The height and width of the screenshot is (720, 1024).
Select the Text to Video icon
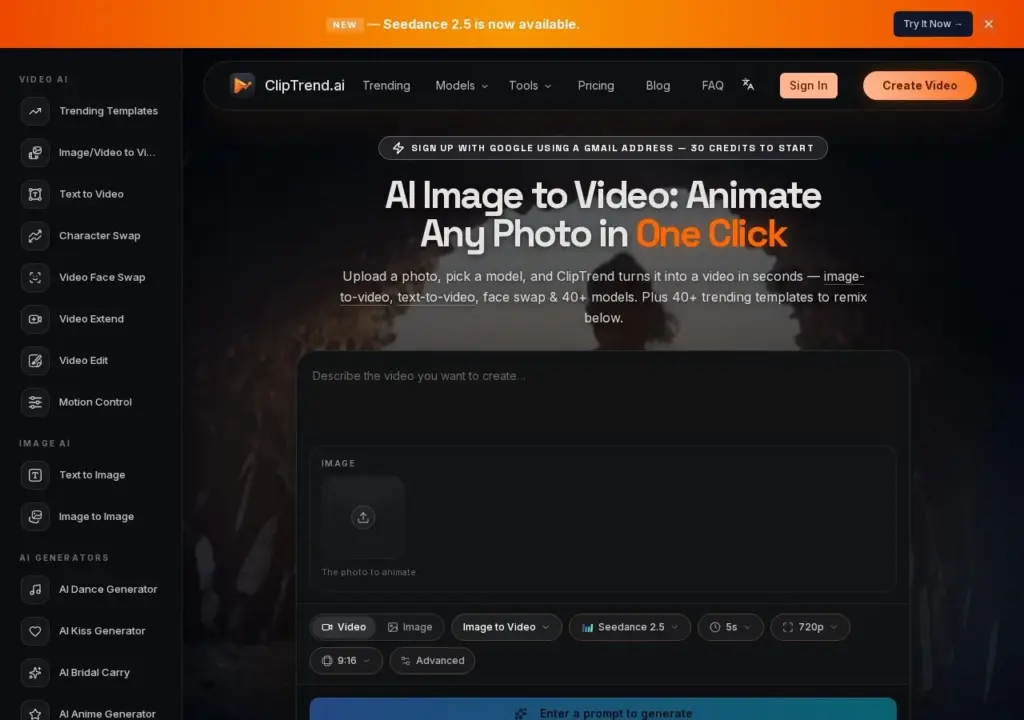click(x=35, y=194)
